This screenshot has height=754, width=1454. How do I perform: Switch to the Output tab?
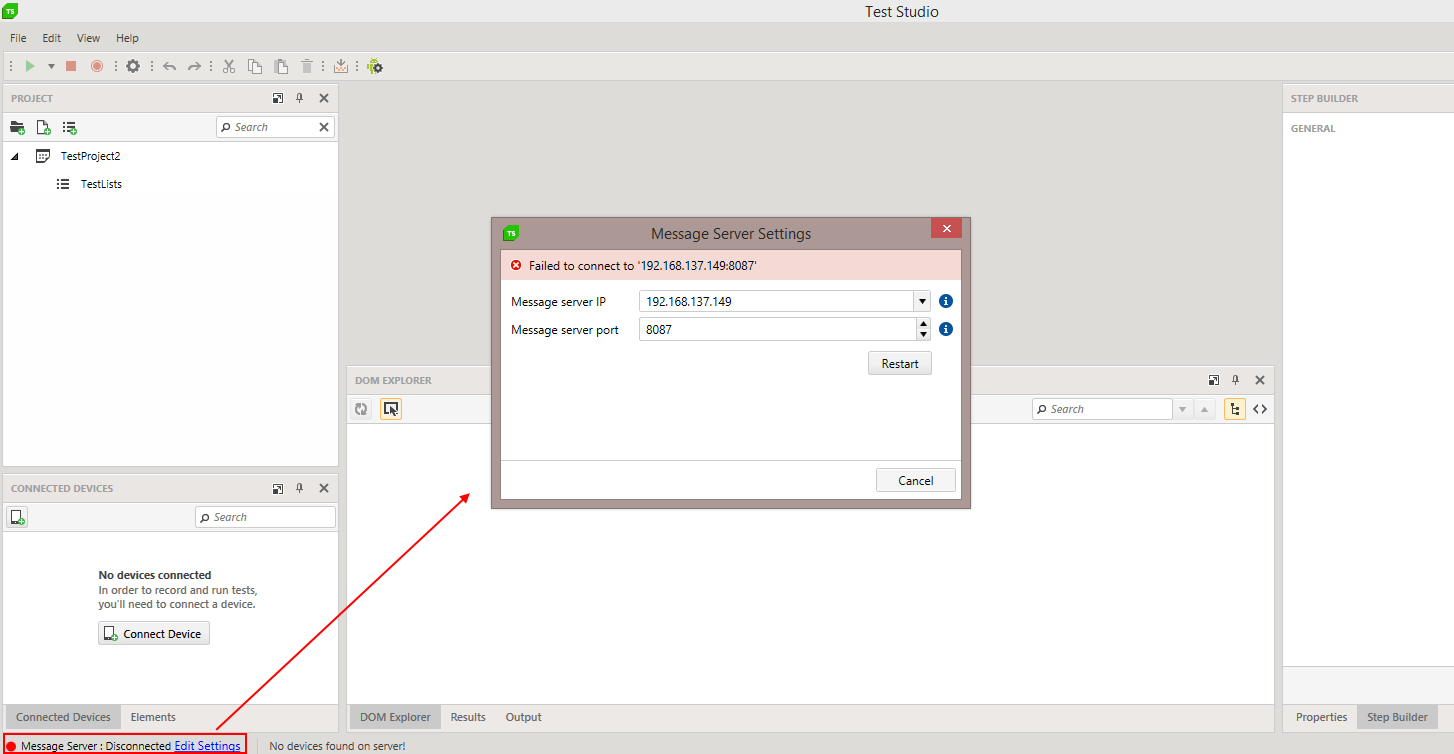523,717
